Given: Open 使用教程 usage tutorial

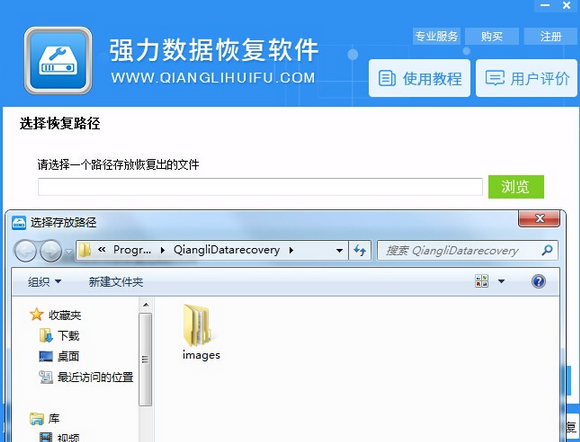Looking at the screenshot, I should point(419,78).
